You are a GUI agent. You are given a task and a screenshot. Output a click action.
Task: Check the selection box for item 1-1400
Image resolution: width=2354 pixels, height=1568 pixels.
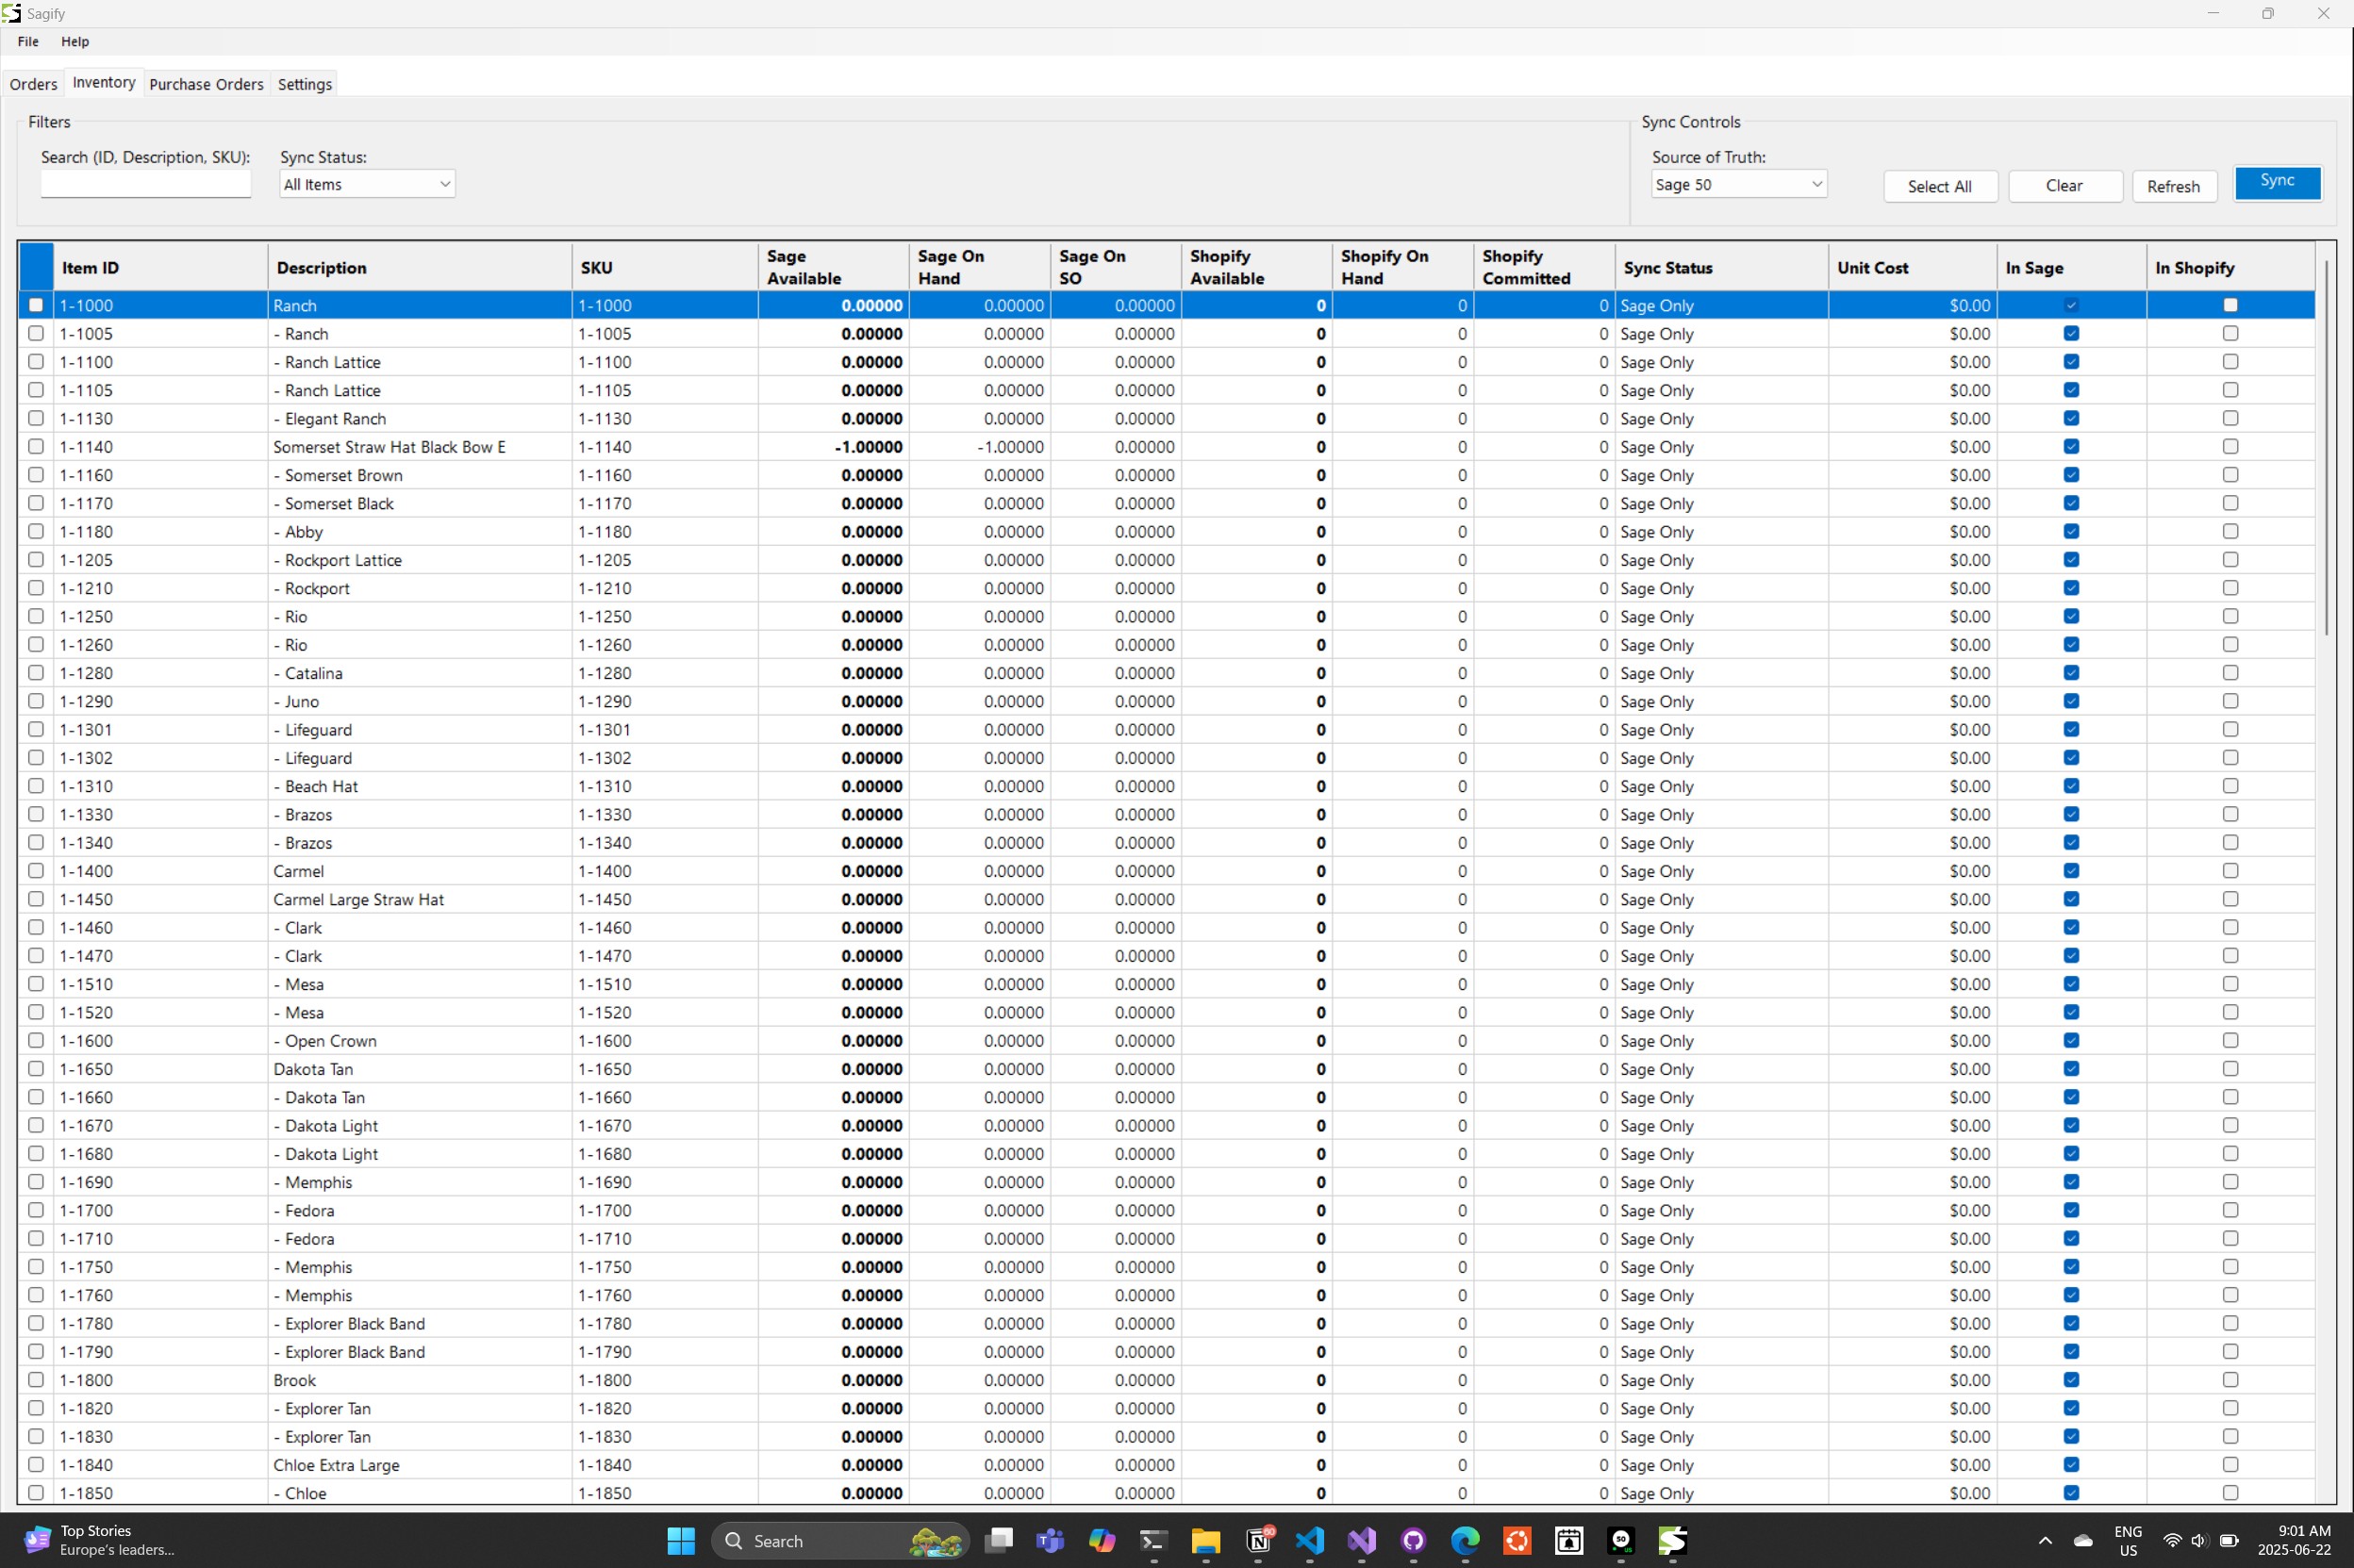[x=36, y=870]
